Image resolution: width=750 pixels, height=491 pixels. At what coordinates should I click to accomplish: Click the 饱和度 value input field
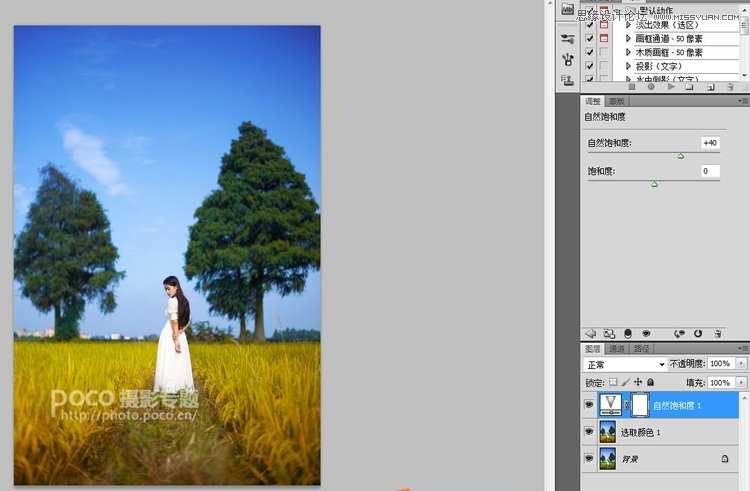709,171
